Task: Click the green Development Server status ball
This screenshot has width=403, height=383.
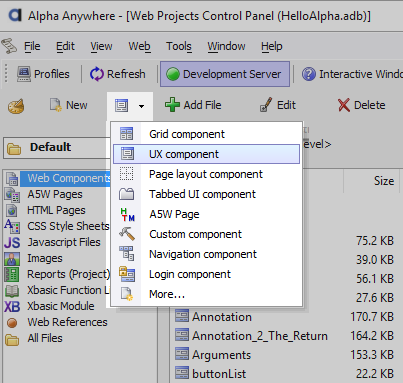Action: point(173,74)
